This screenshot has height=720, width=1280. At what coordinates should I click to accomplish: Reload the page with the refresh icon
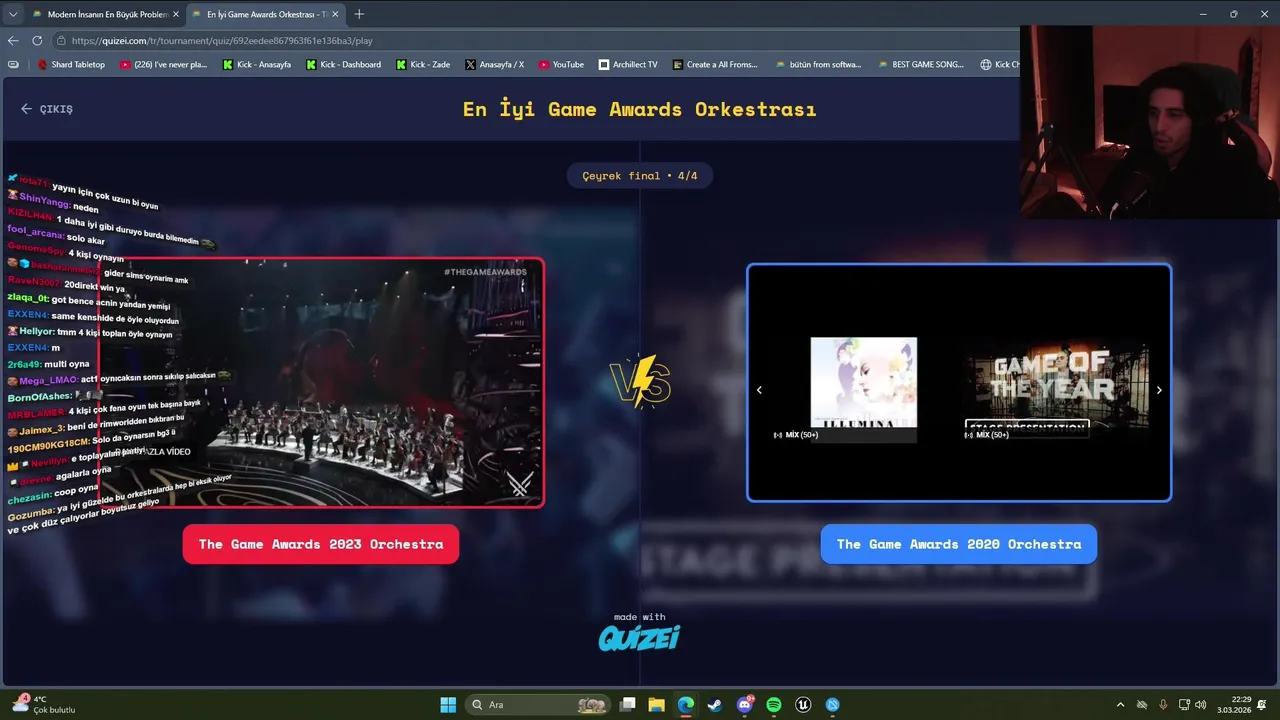tap(37, 41)
